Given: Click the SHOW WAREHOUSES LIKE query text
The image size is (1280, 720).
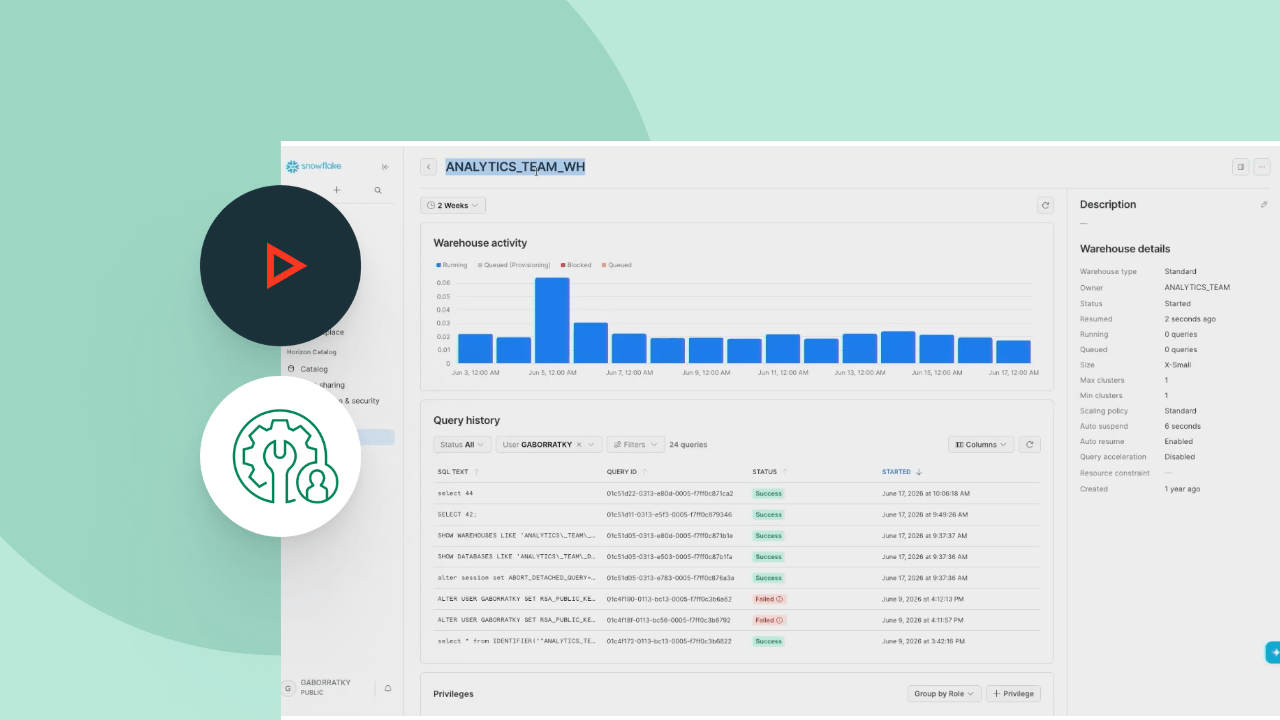Looking at the screenshot, I should pyautogui.click(x=517, y=535).
